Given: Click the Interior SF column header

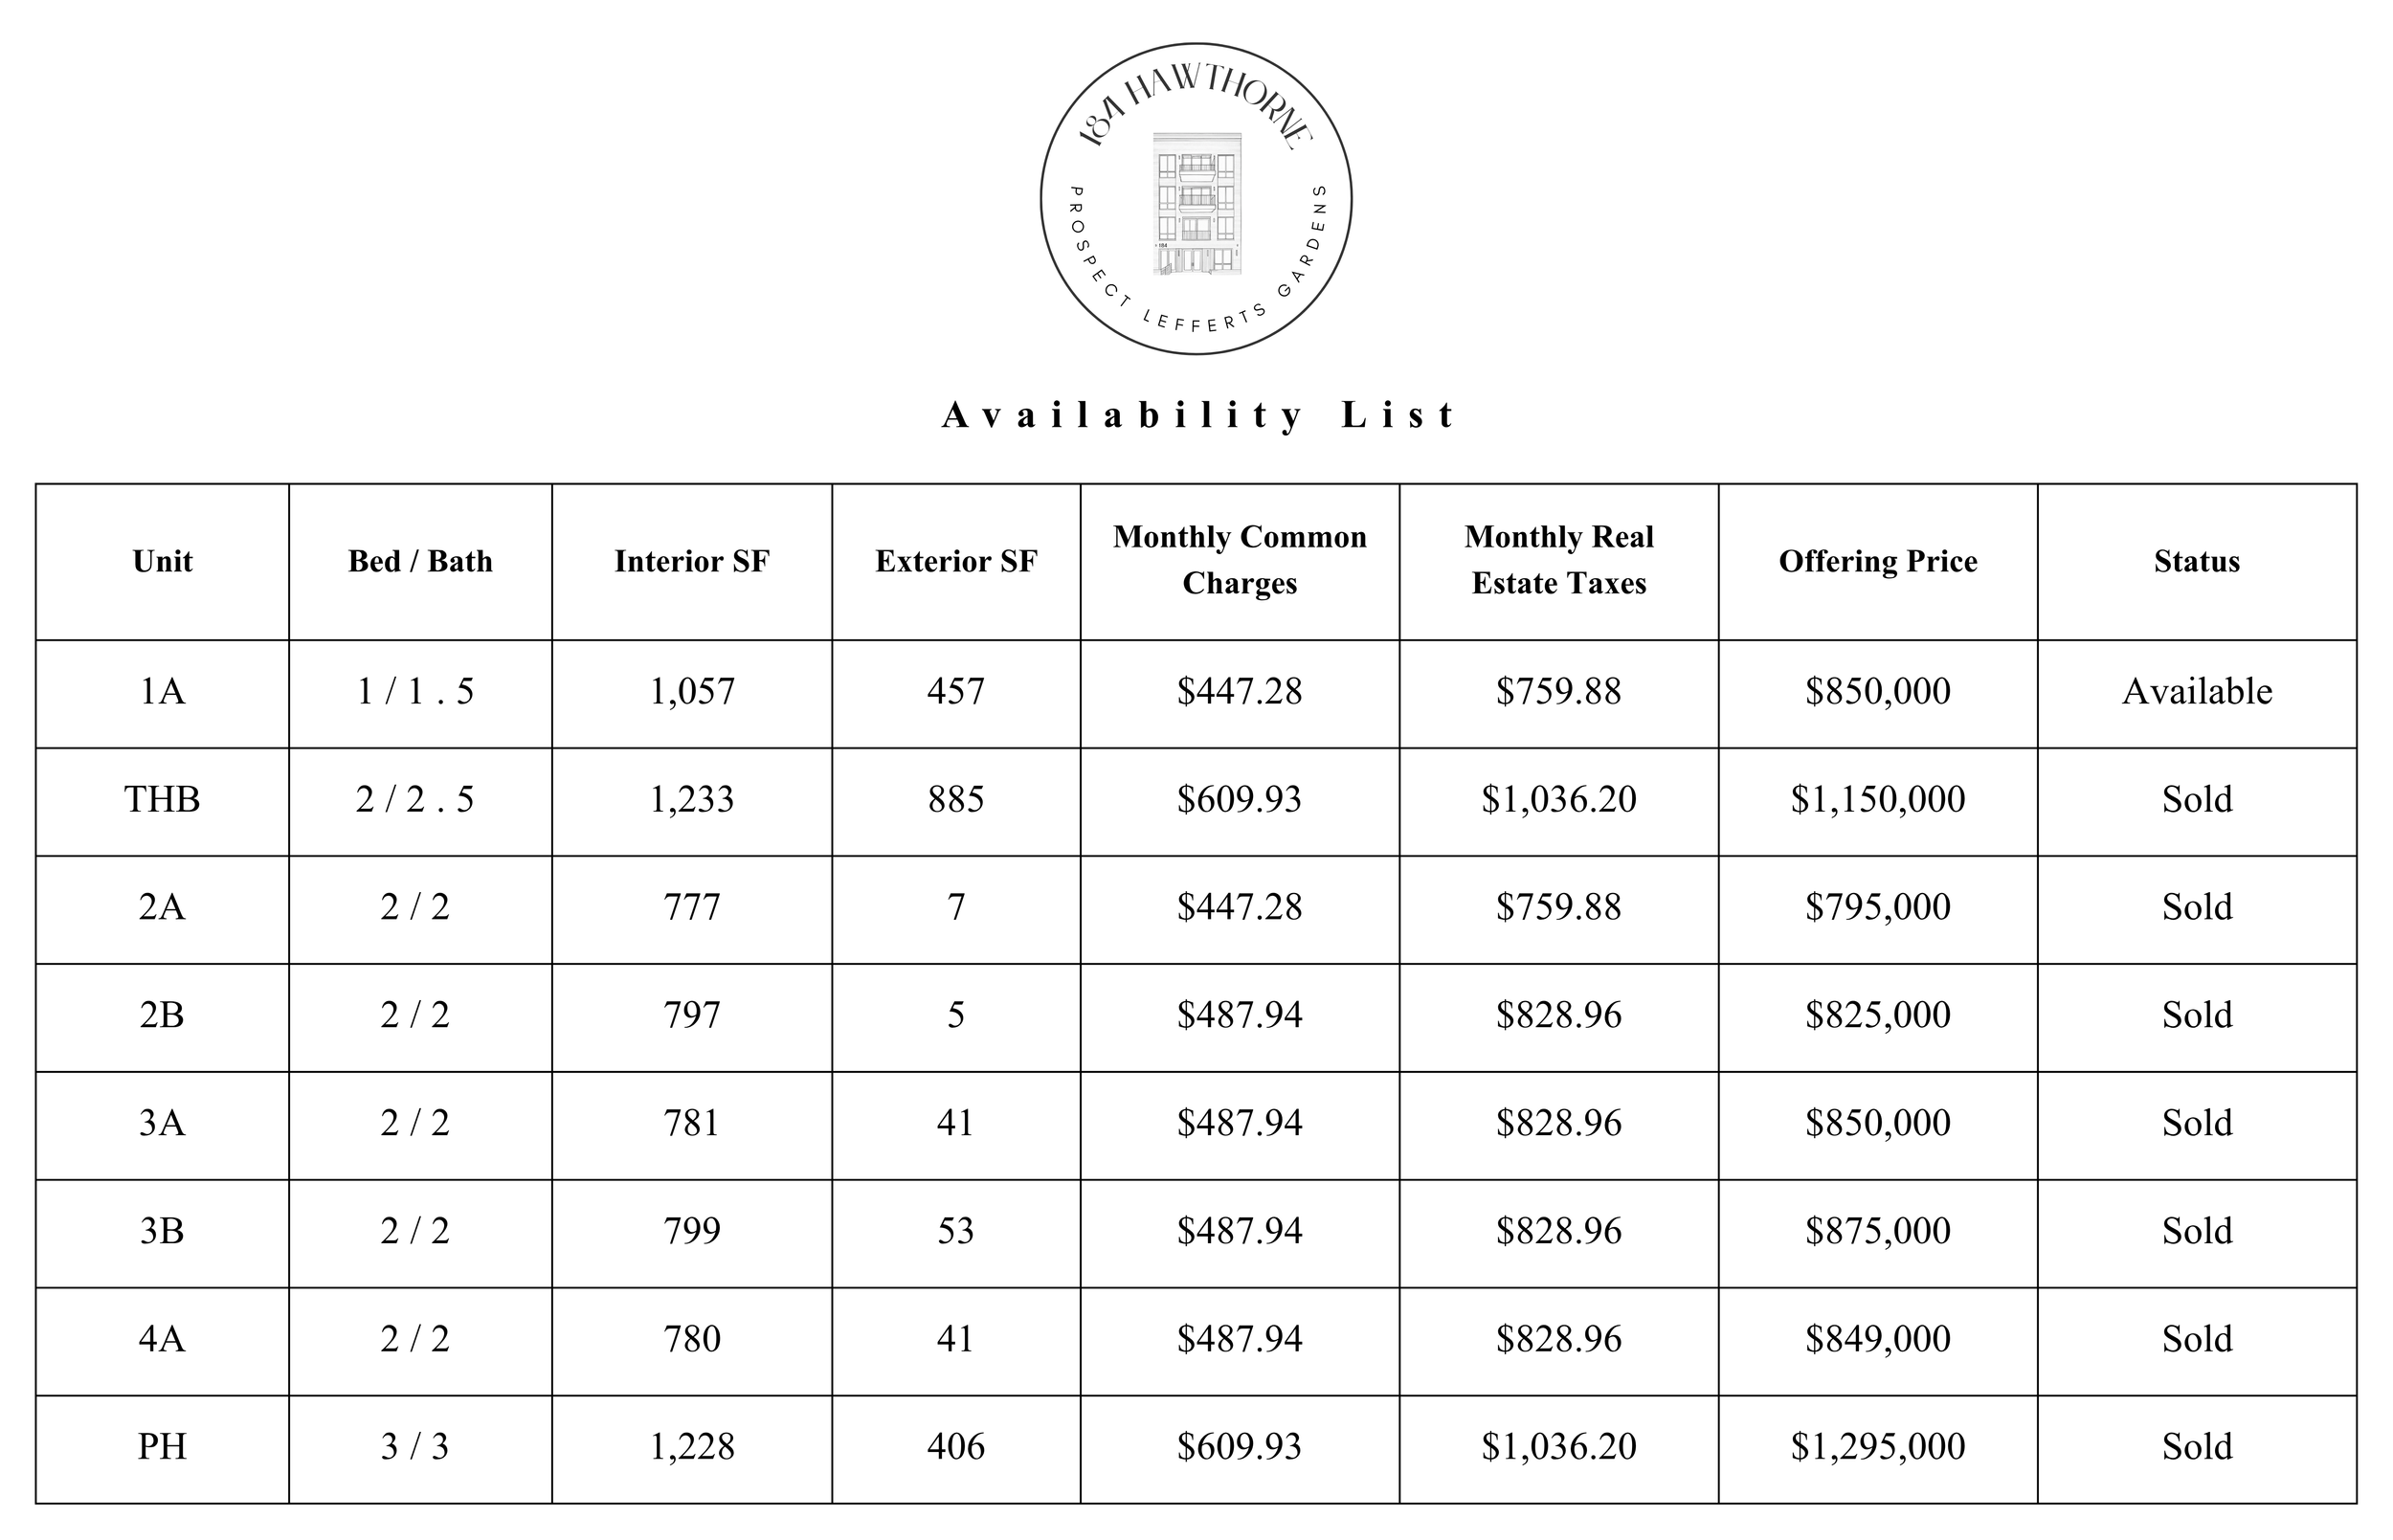Looking at the screenshot, I should click(x=692, y=562).
